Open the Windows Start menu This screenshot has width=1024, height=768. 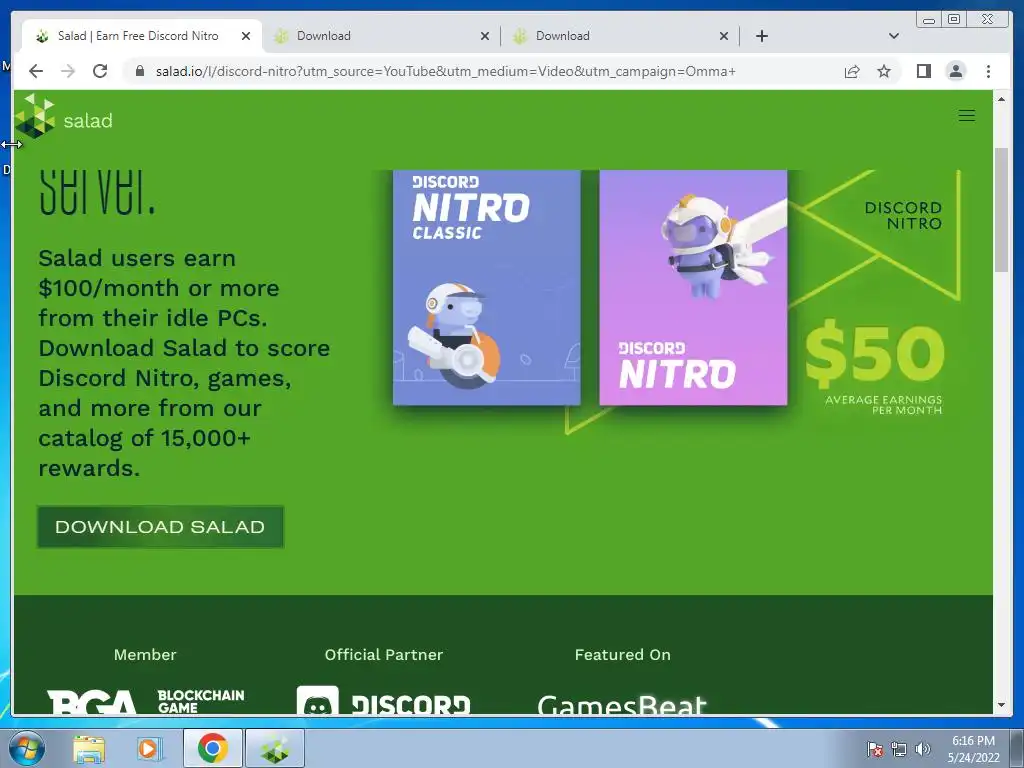(27, 748)
